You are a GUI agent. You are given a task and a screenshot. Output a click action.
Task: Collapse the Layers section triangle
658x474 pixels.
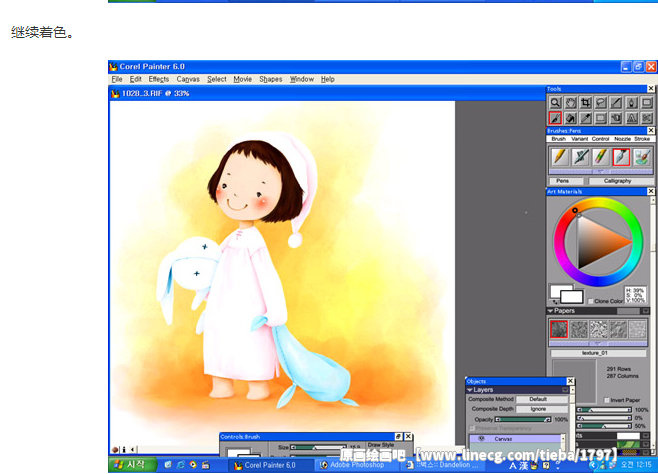(470, 390)
